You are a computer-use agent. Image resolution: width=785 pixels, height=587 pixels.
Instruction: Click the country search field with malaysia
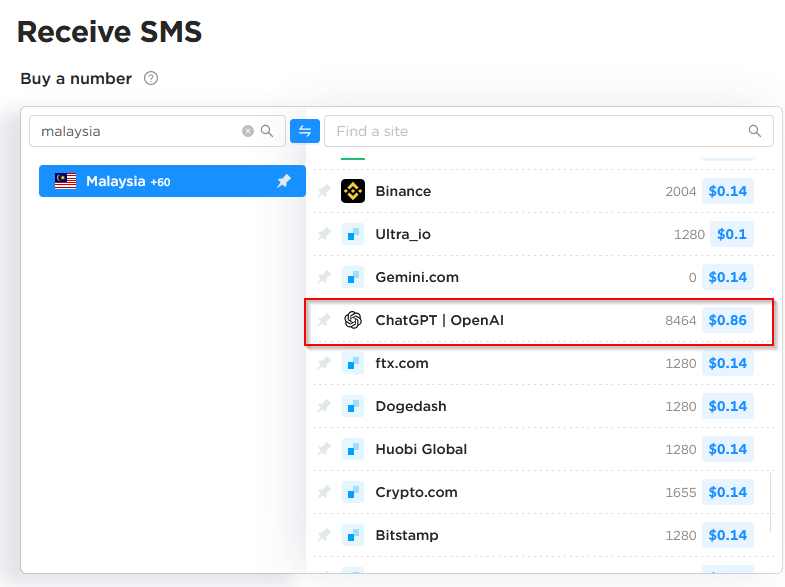(x=157, y=131)
